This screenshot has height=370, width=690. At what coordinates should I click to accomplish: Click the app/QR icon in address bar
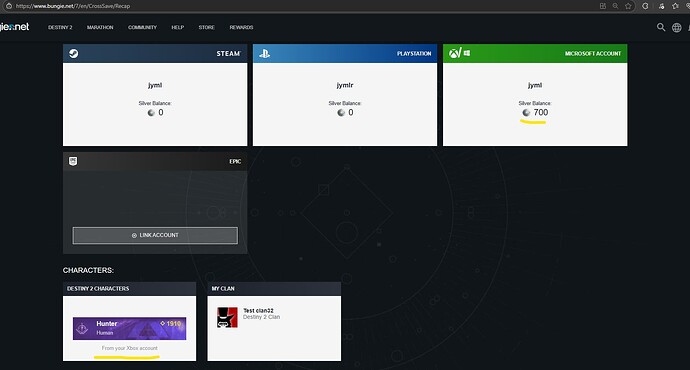602,6
